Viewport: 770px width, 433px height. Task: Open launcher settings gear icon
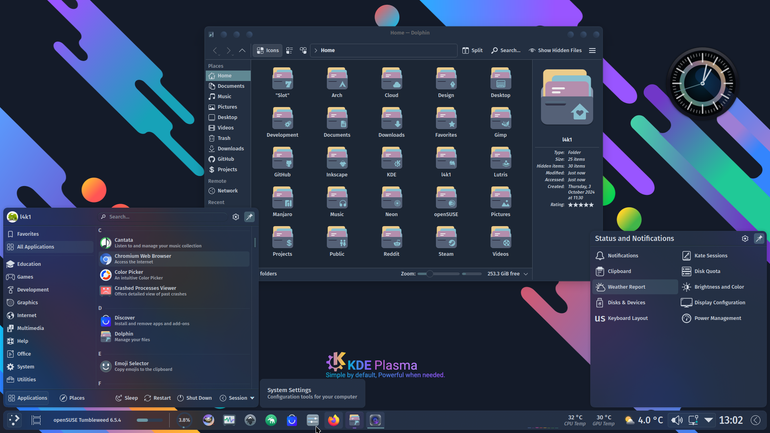[236, 216]
